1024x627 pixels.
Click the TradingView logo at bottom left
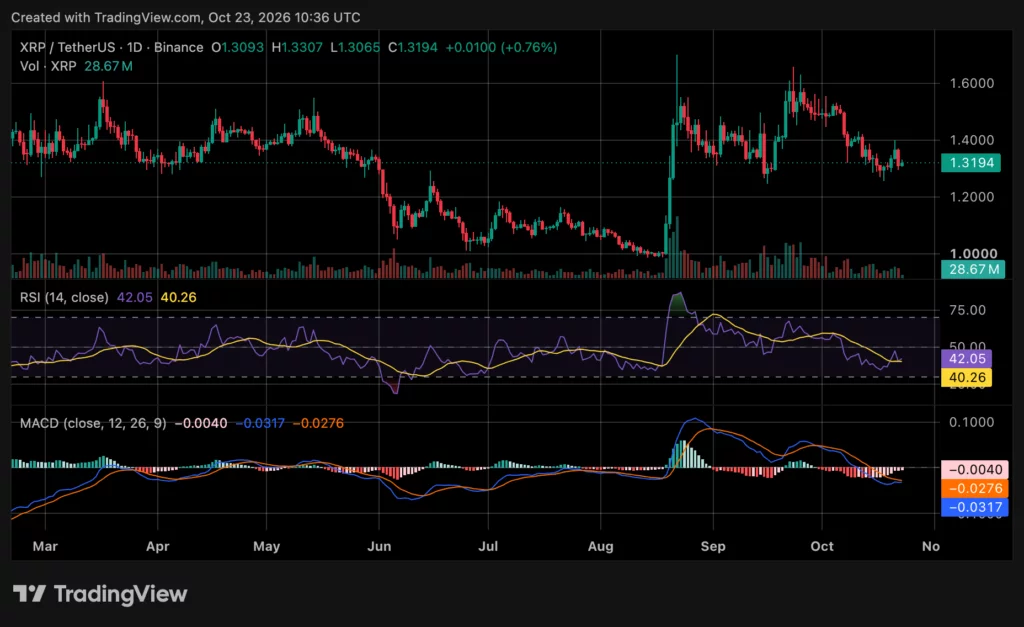100,594
